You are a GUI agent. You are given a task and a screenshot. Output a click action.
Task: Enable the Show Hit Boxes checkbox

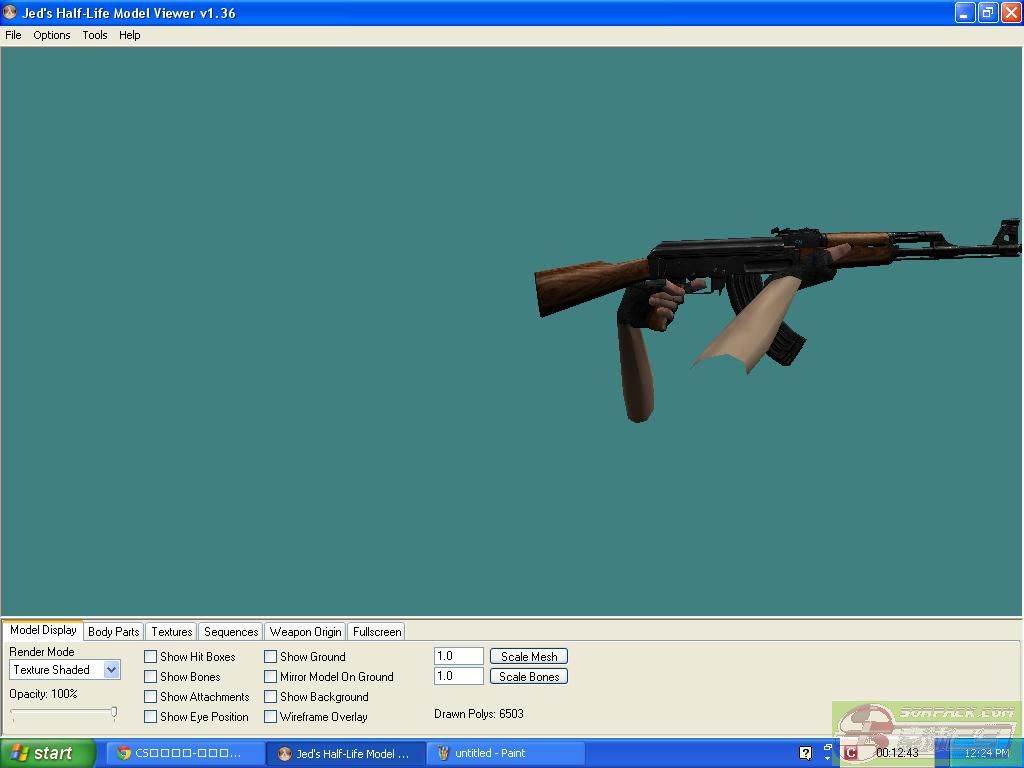click(x=150, y=656)
